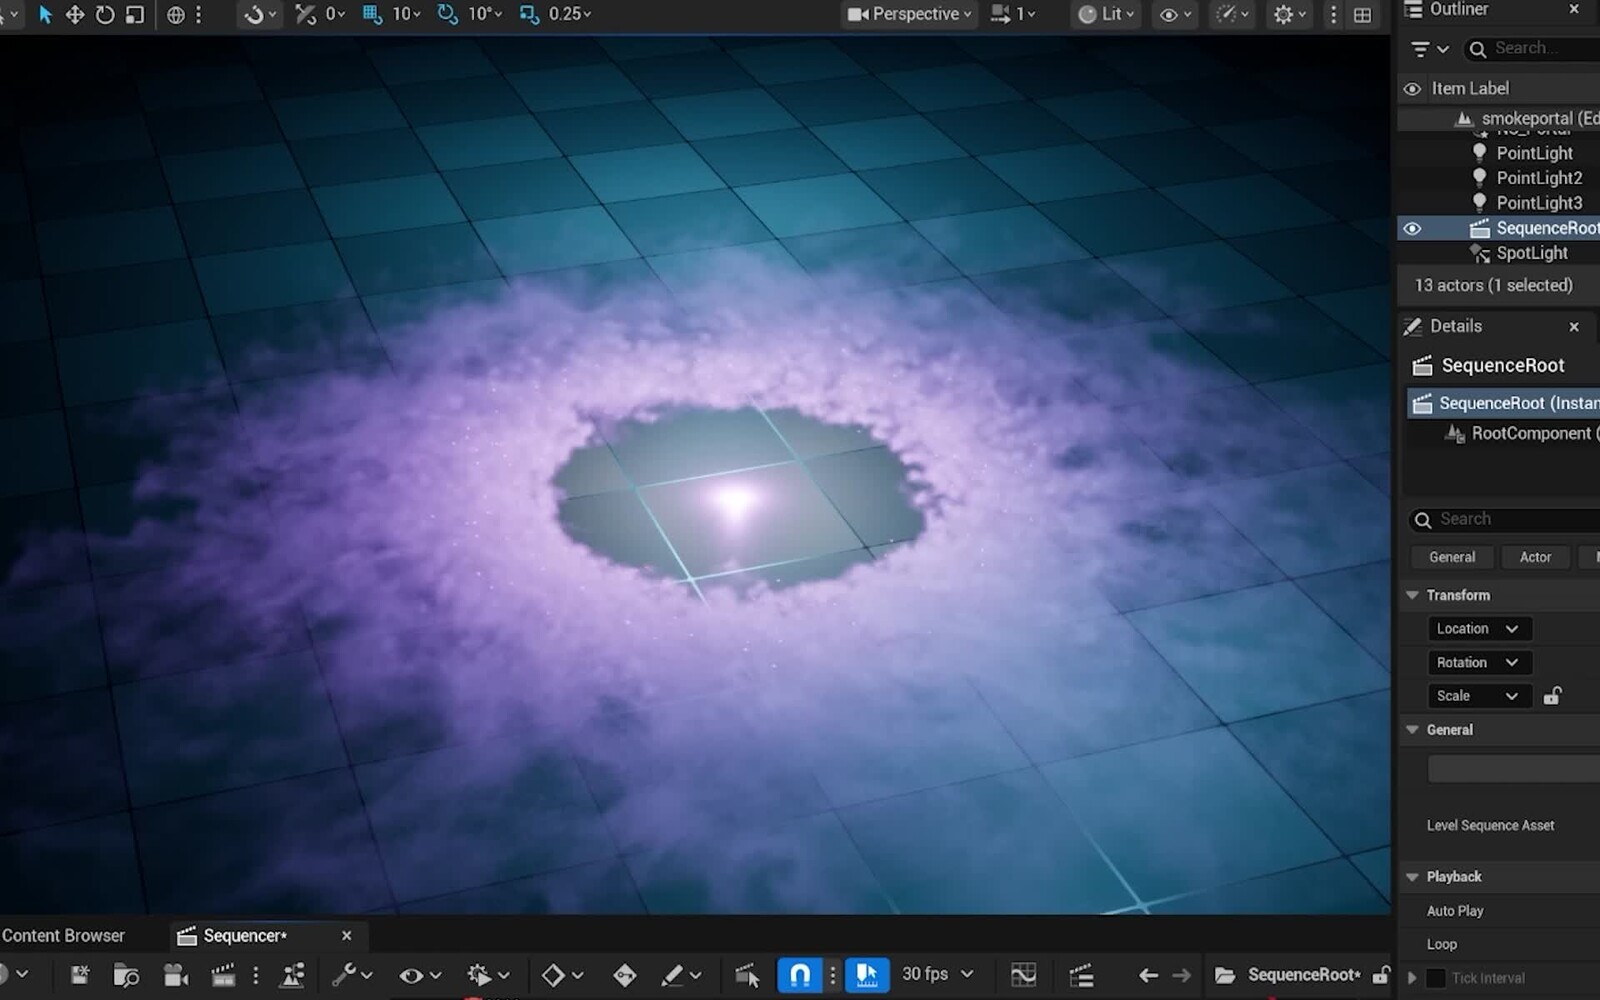Open the viewport Show flags eye menu

pos(1174,14)
